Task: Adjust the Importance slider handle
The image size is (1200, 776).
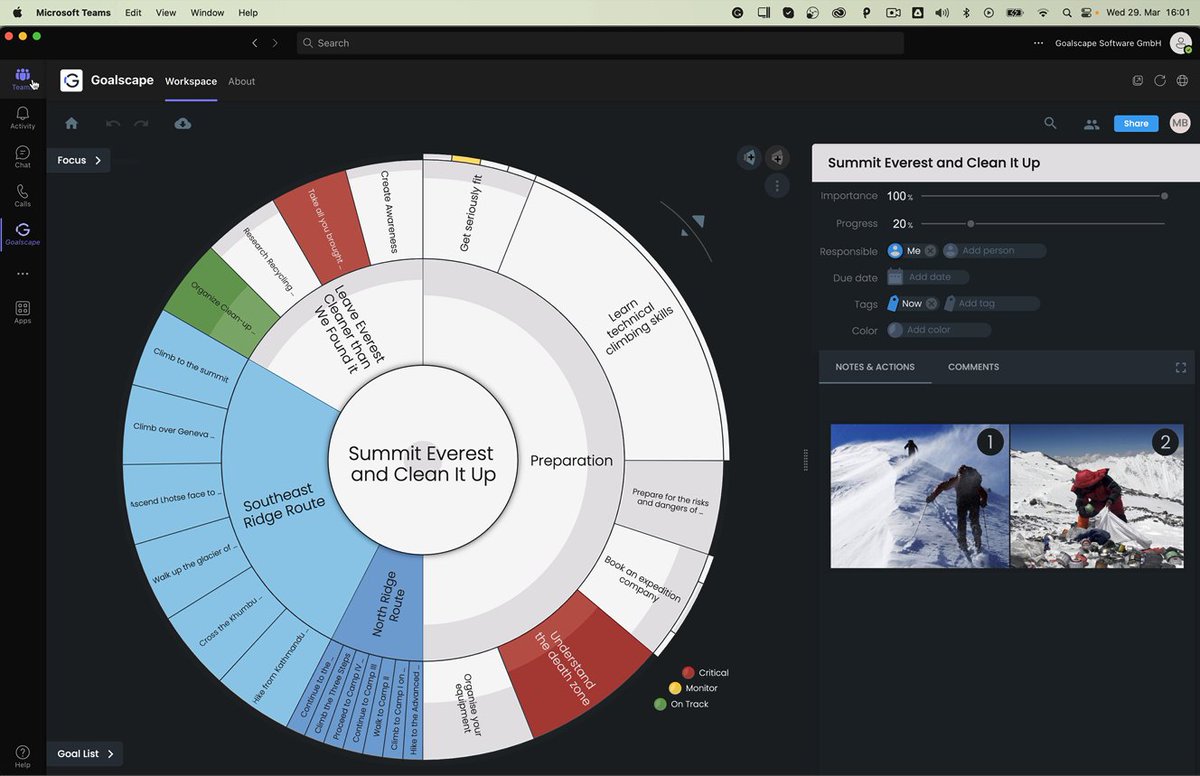Action: coord(1165,196)
